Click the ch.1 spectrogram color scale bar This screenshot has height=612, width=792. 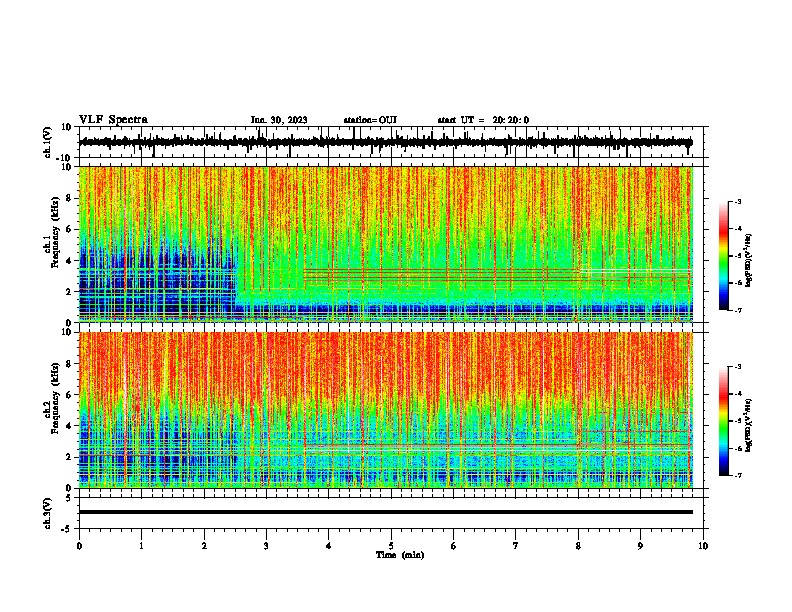point(724,256)
